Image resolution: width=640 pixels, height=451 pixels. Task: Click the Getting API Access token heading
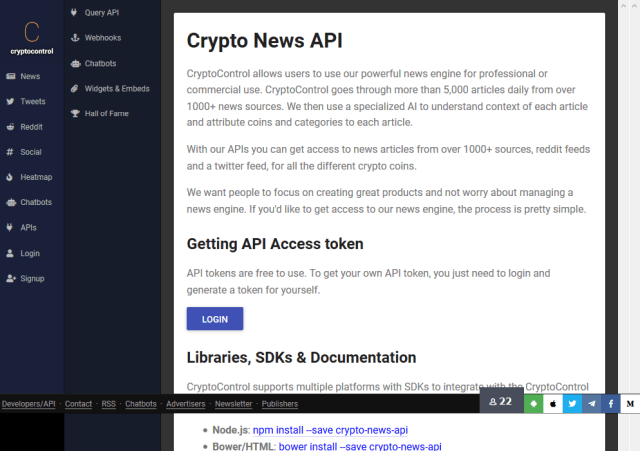click(275, 244)
